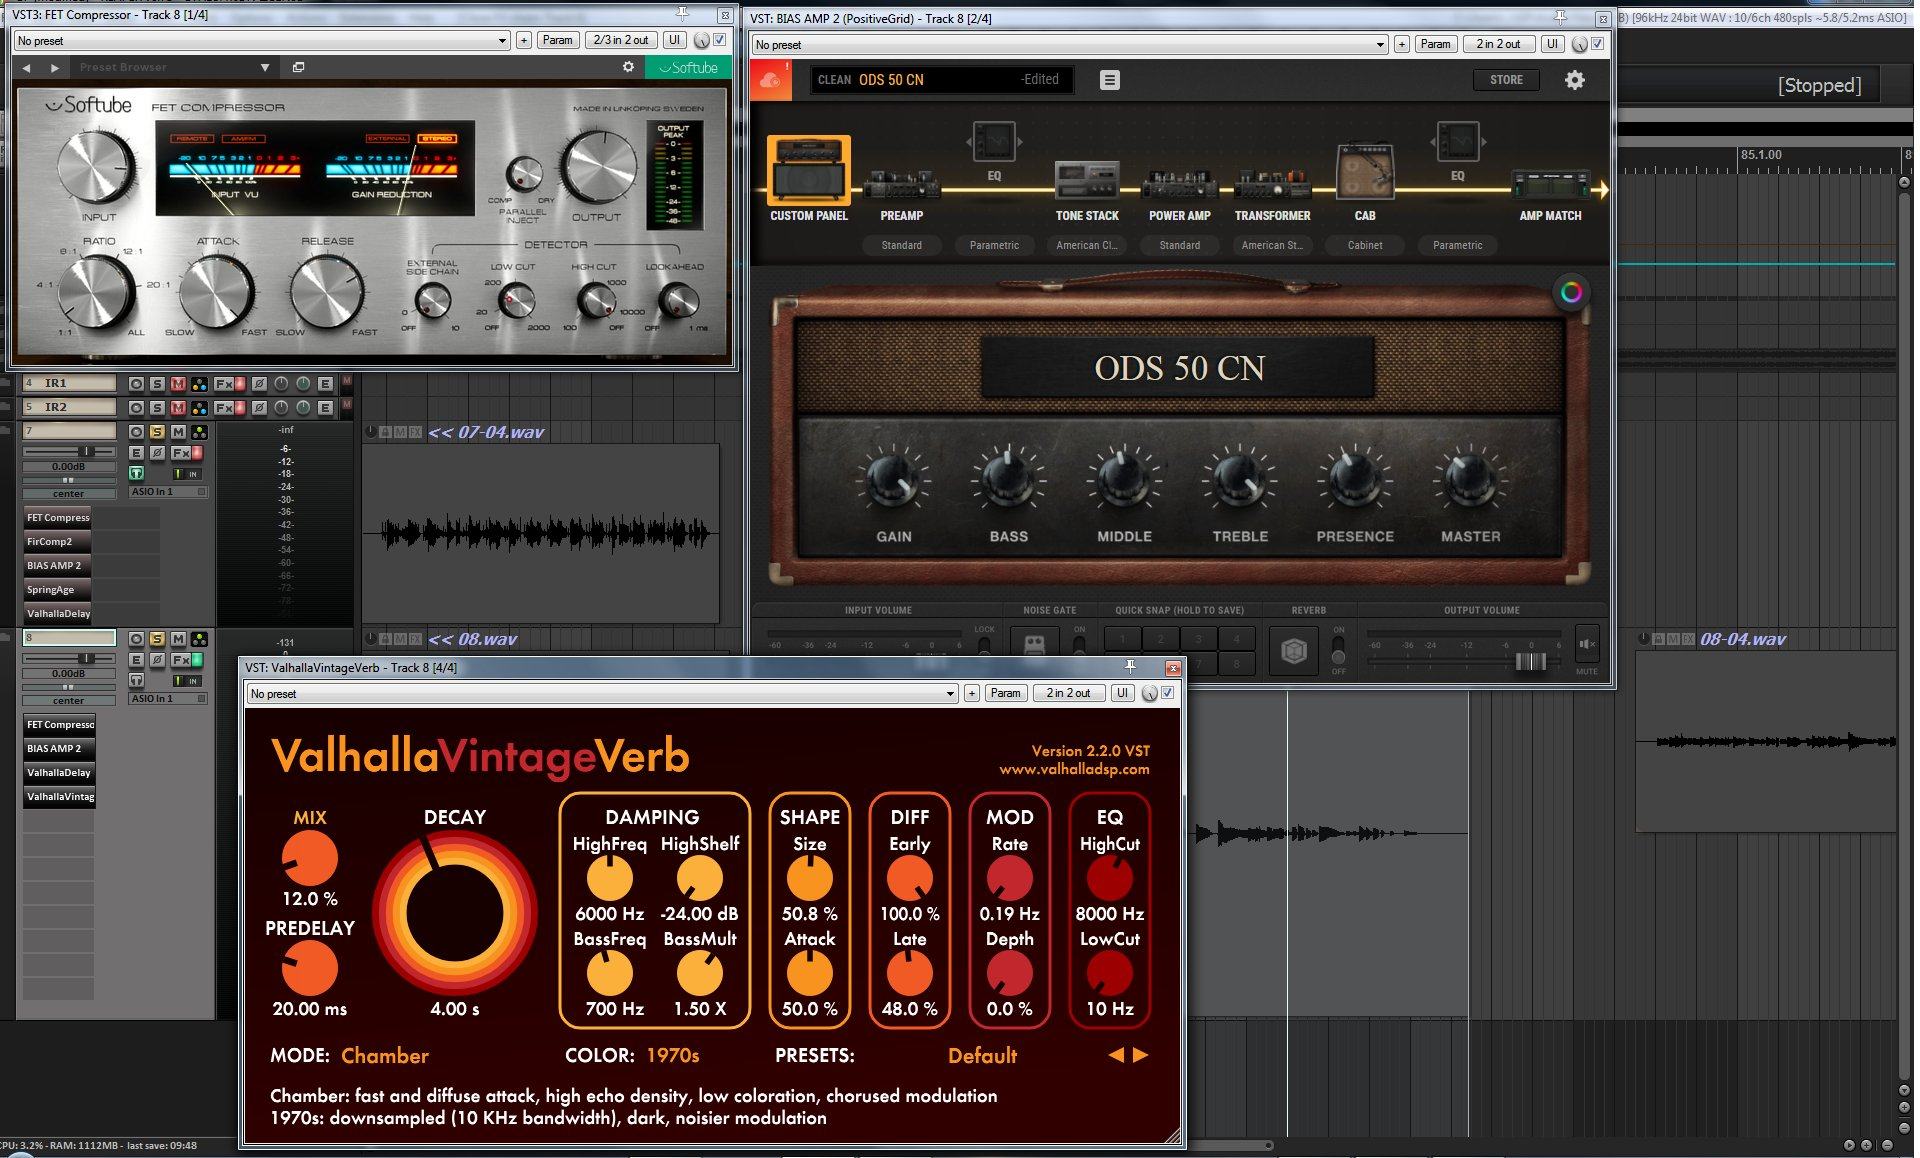Open the BIAS AMP preset list icon
The width and height of the screenshot is (1920, 1158).
click(1109, 80)
